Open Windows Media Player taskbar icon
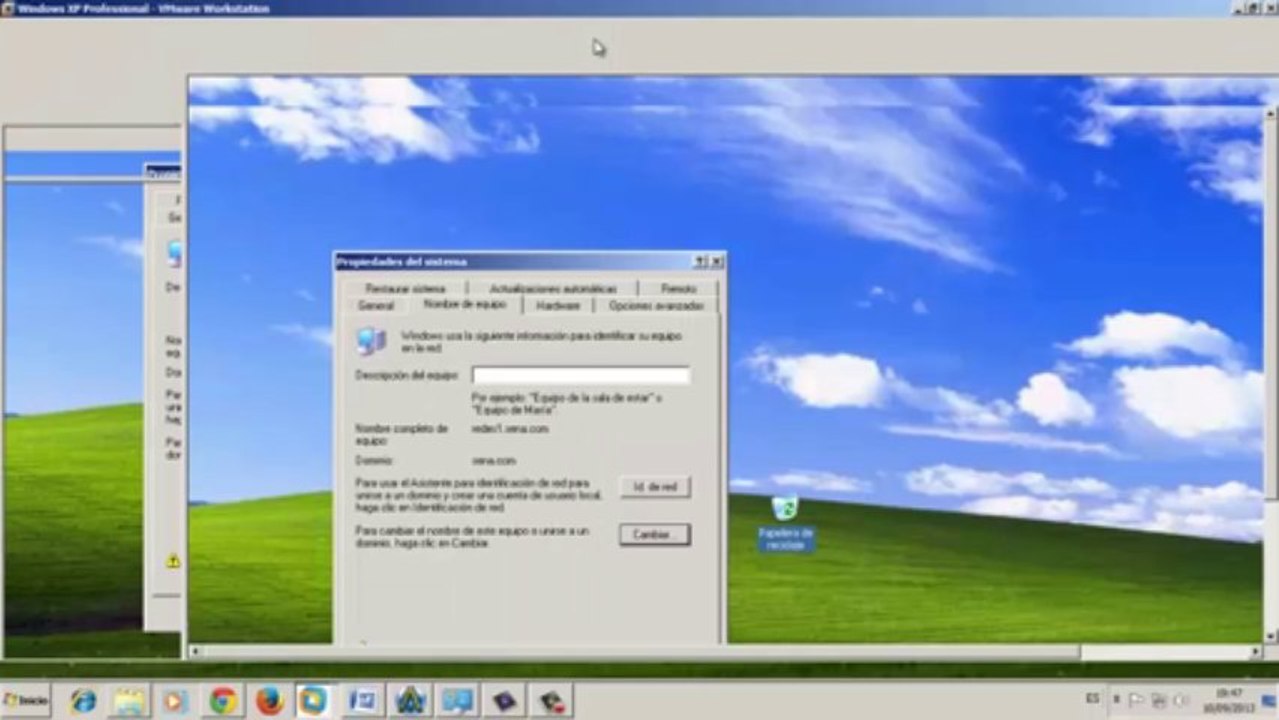 point(176,701)
